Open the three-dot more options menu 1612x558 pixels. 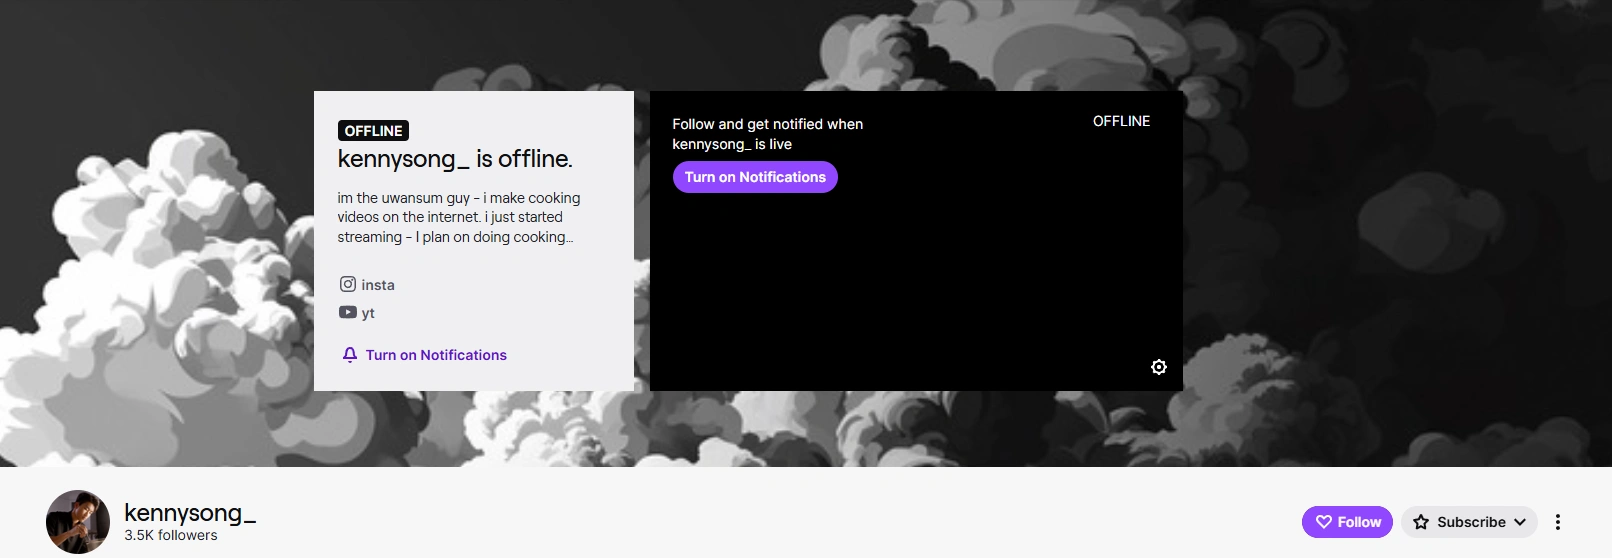(x=1557, y=522)
